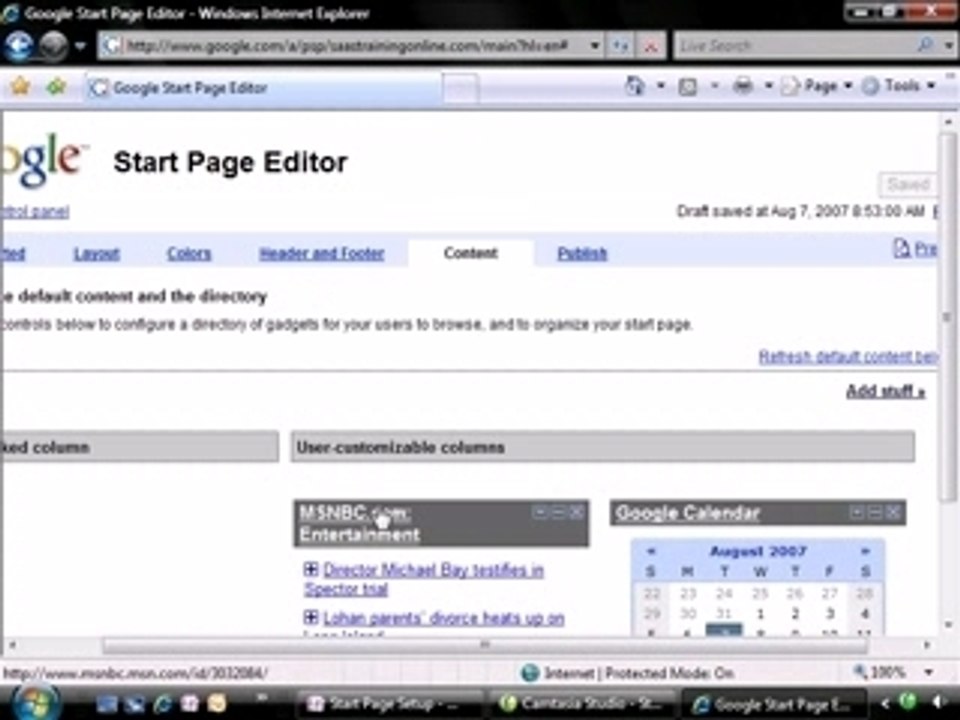Click the control panel link

pos(35,212)
